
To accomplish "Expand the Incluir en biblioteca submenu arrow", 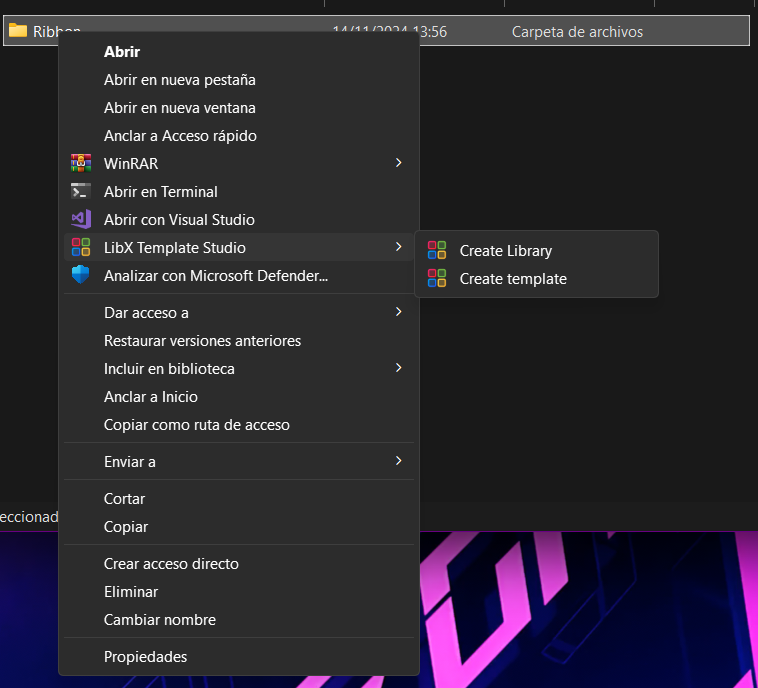I will click(398, 368).
